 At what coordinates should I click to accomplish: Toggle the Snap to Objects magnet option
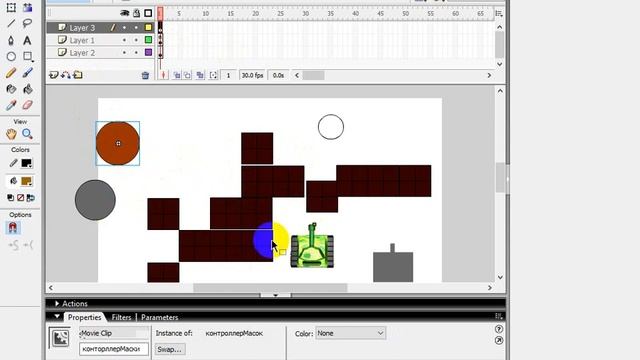13,228
